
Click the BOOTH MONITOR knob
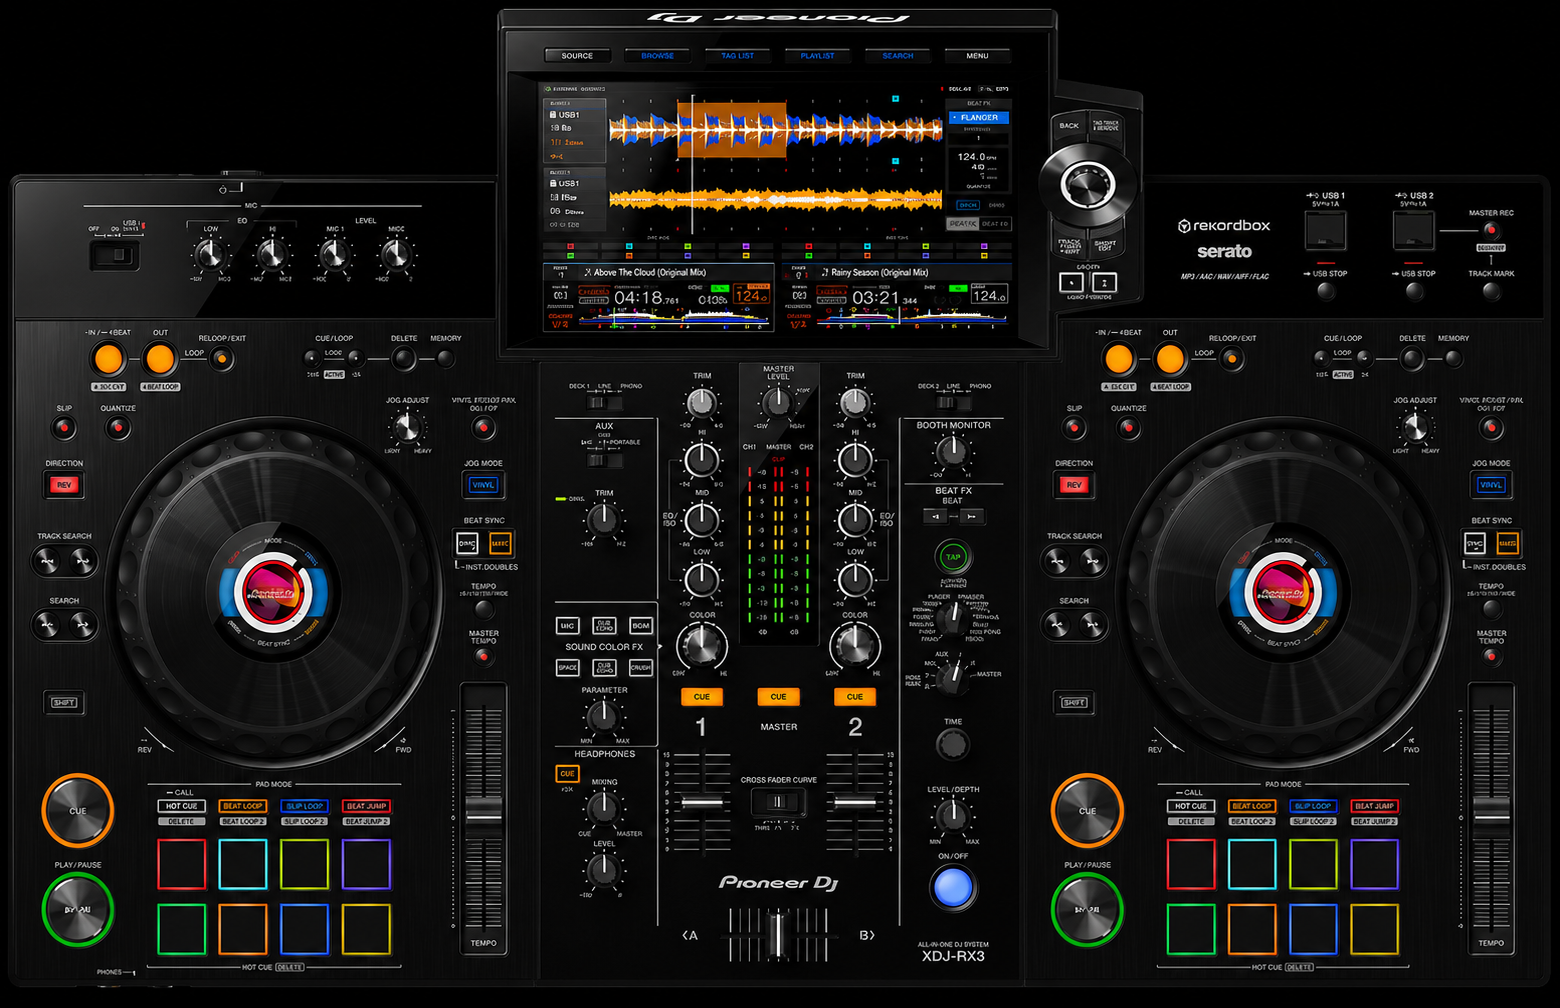953,451
